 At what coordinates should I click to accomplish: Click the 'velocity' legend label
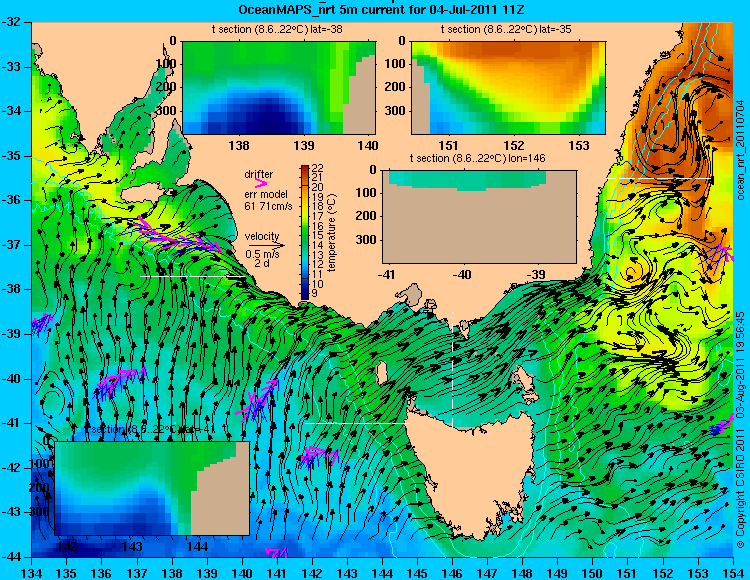pos(262,236)
